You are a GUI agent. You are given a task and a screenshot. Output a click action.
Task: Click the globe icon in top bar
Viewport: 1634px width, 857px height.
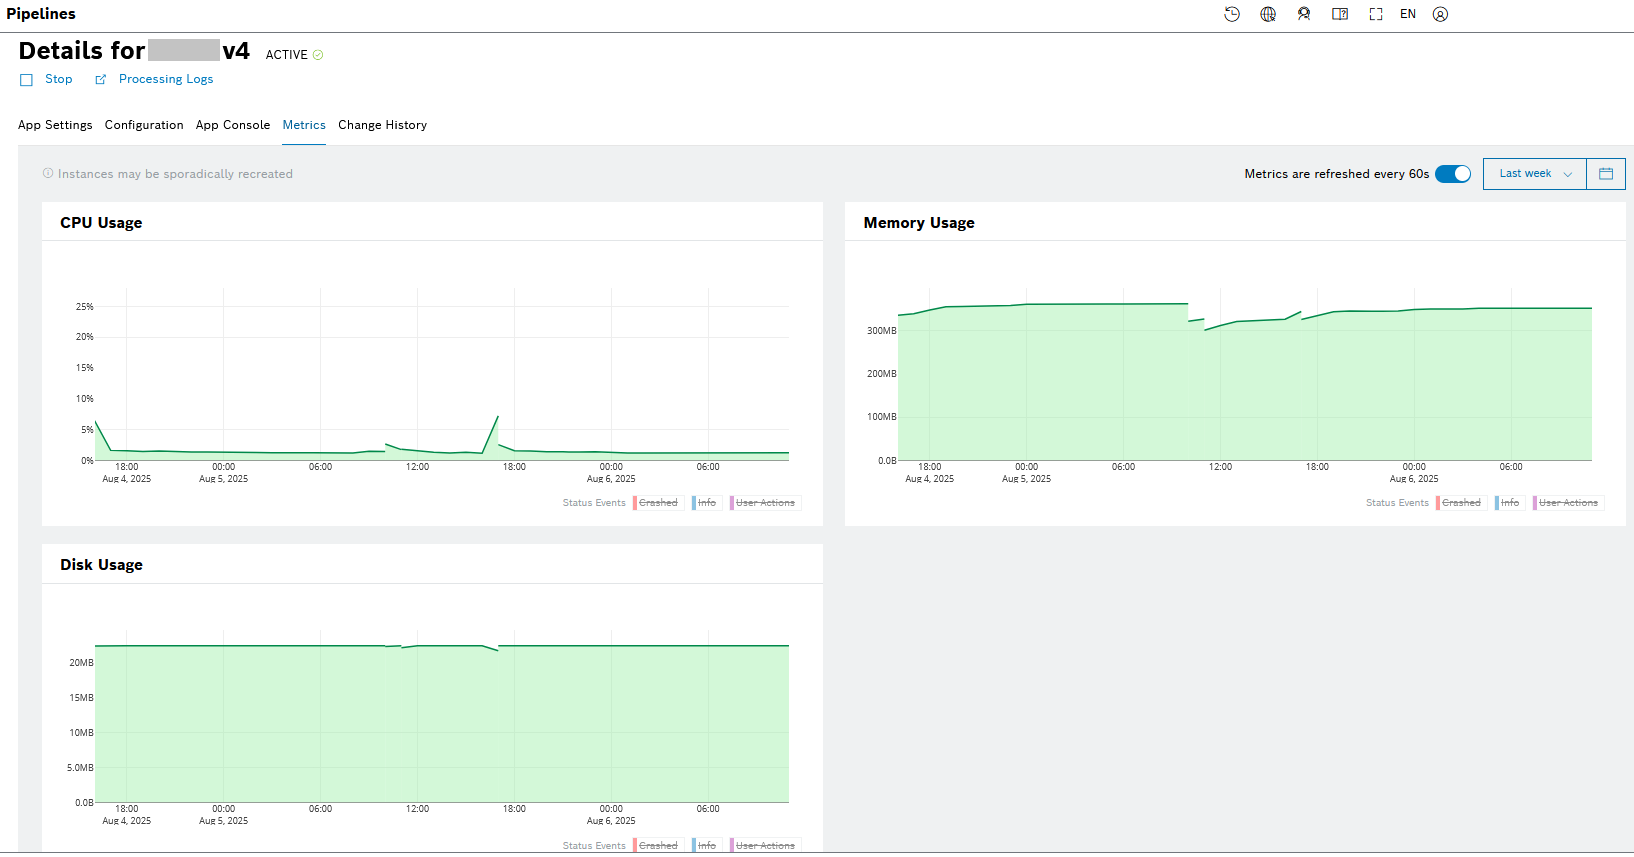[1268, 14]
